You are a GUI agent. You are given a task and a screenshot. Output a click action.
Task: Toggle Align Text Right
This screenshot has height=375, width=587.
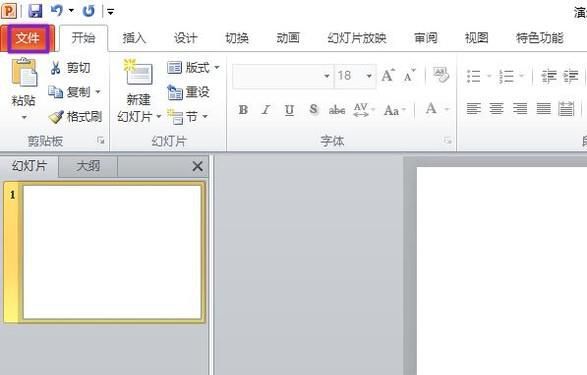click(x=520, y=109)
